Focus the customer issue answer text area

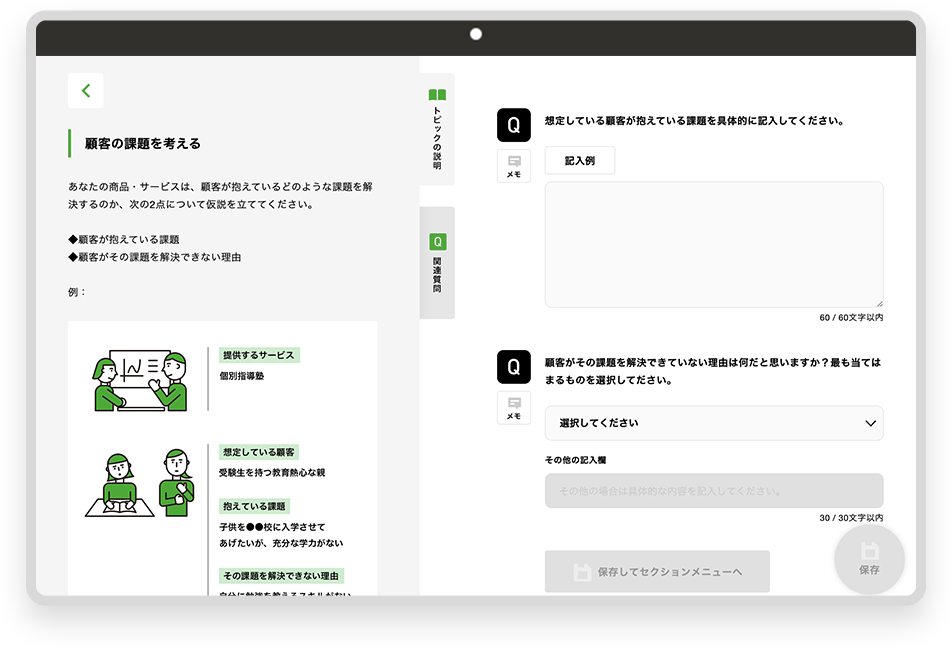[714, 244]
